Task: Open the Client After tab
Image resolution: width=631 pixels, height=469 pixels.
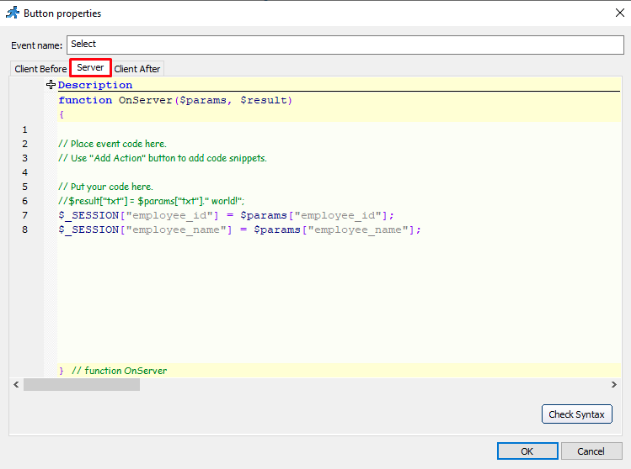Action: click(137, 69)
